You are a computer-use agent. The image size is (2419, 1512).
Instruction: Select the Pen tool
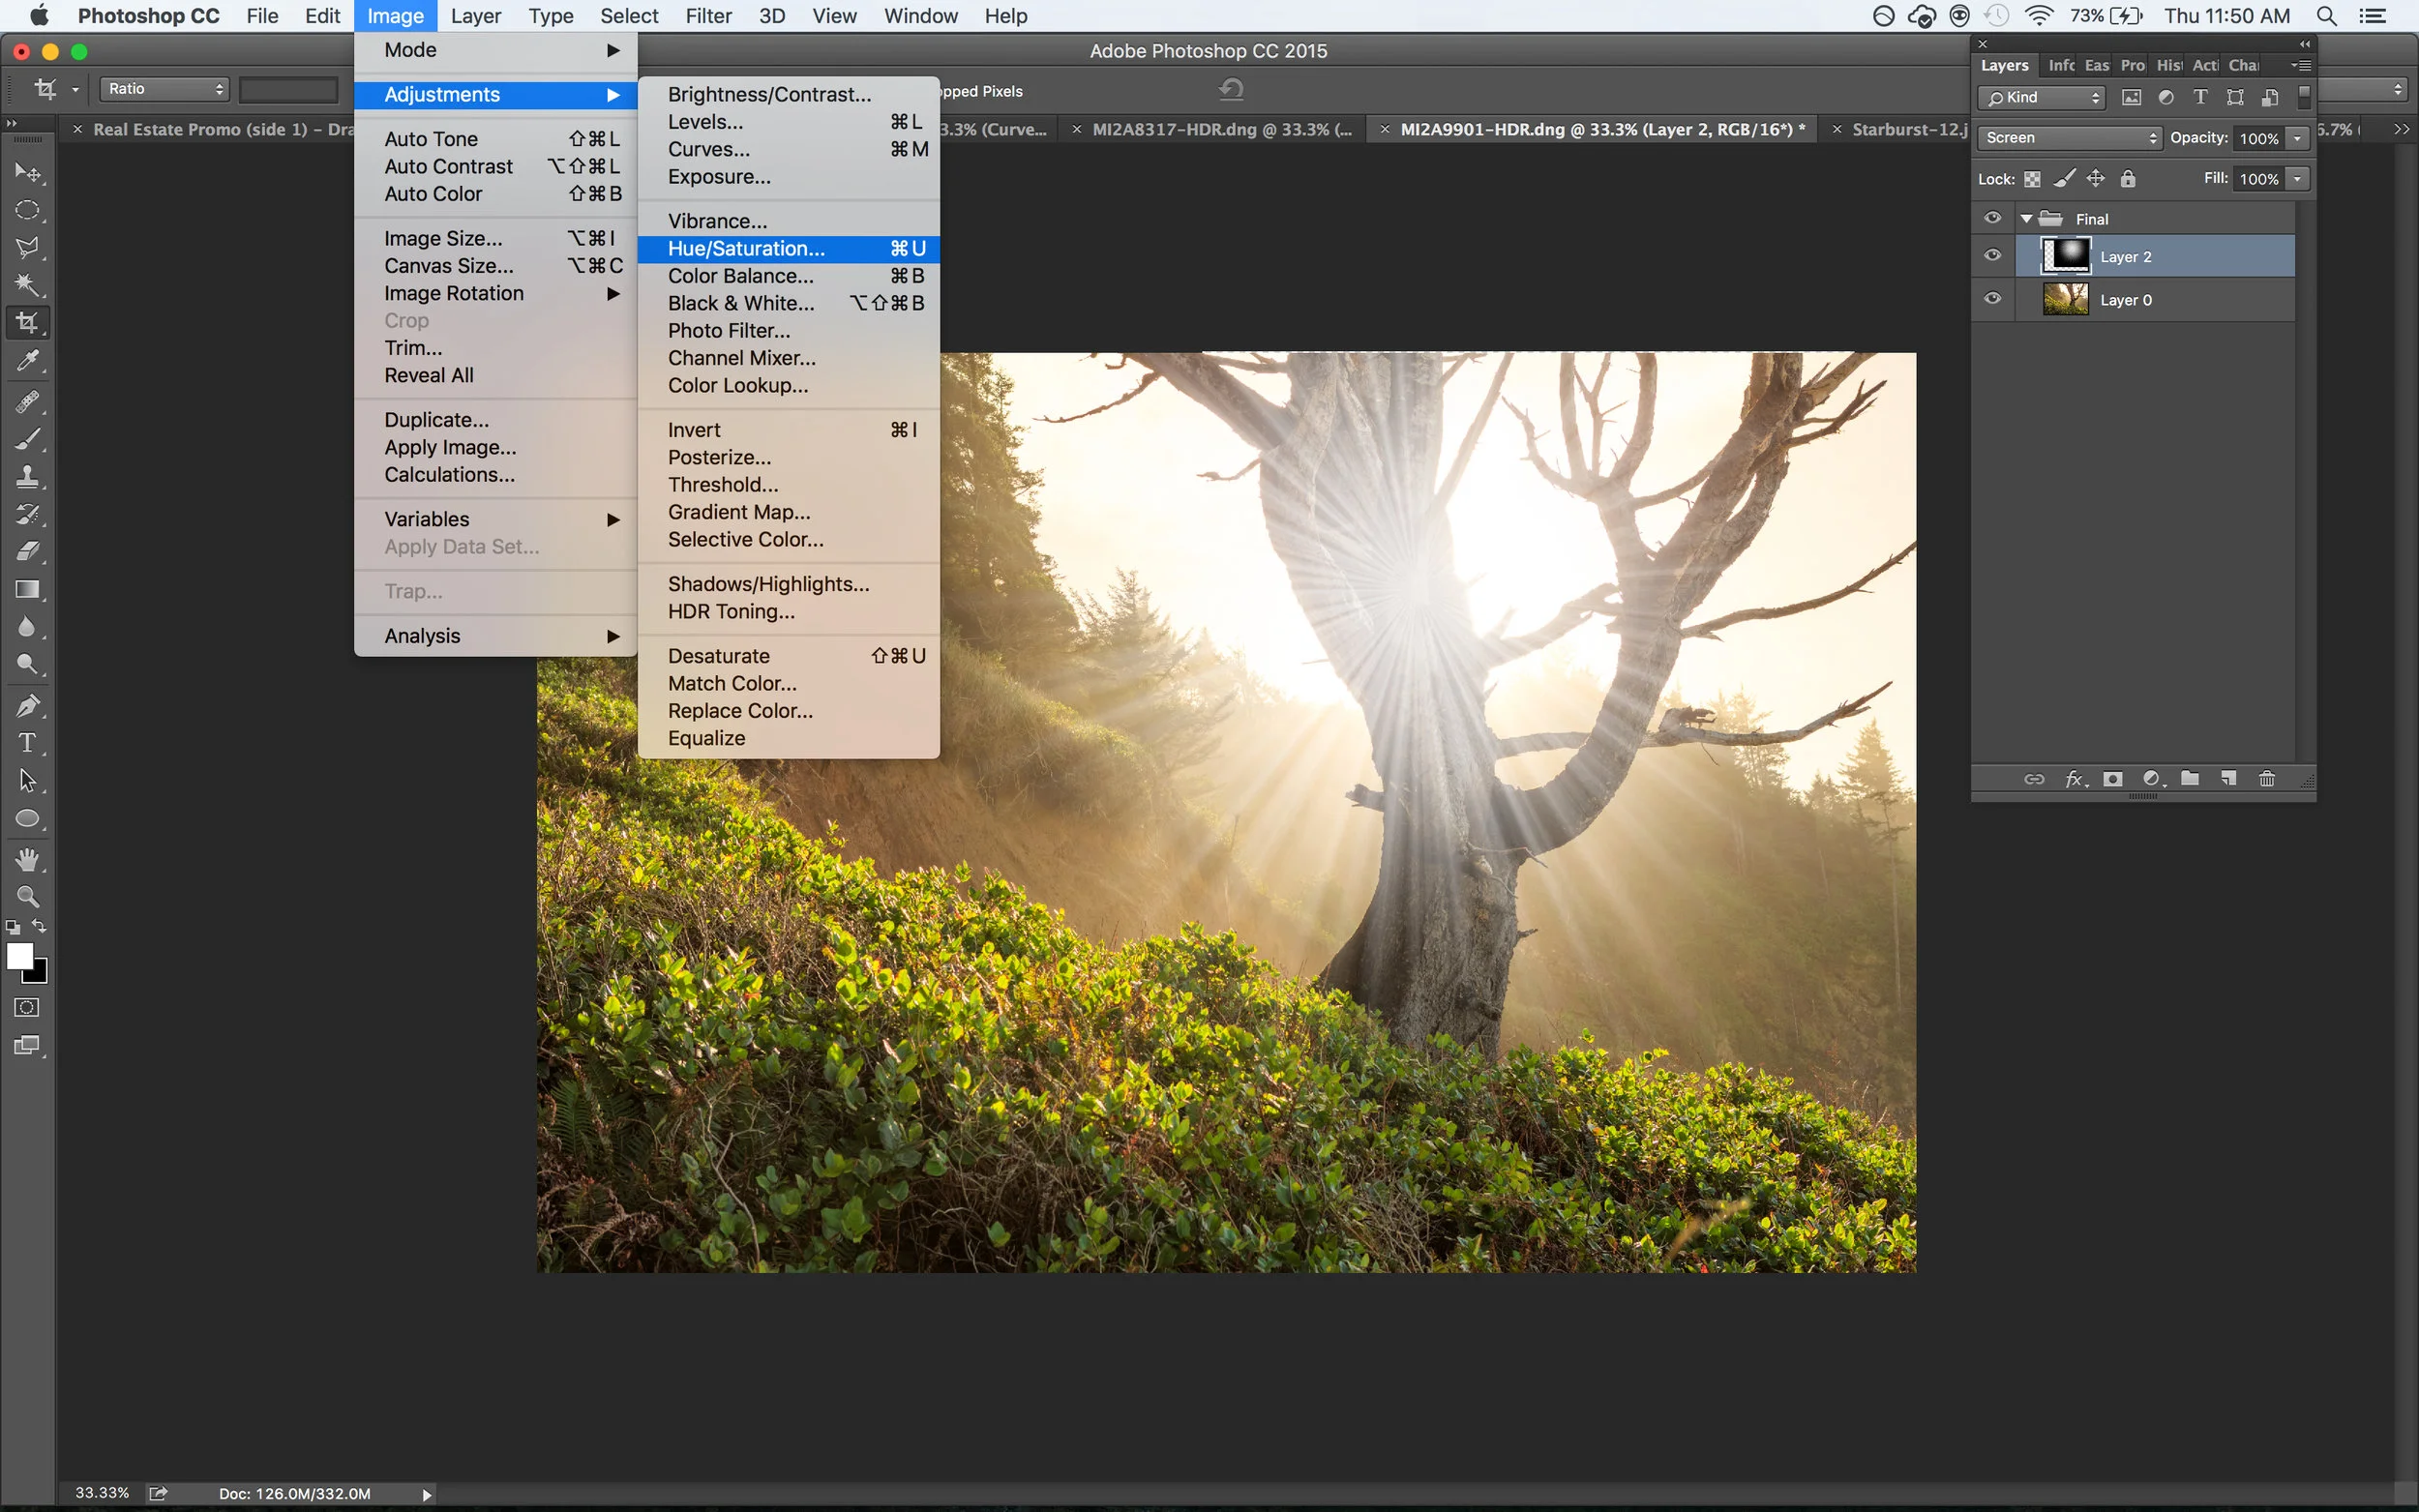(27, 706)
